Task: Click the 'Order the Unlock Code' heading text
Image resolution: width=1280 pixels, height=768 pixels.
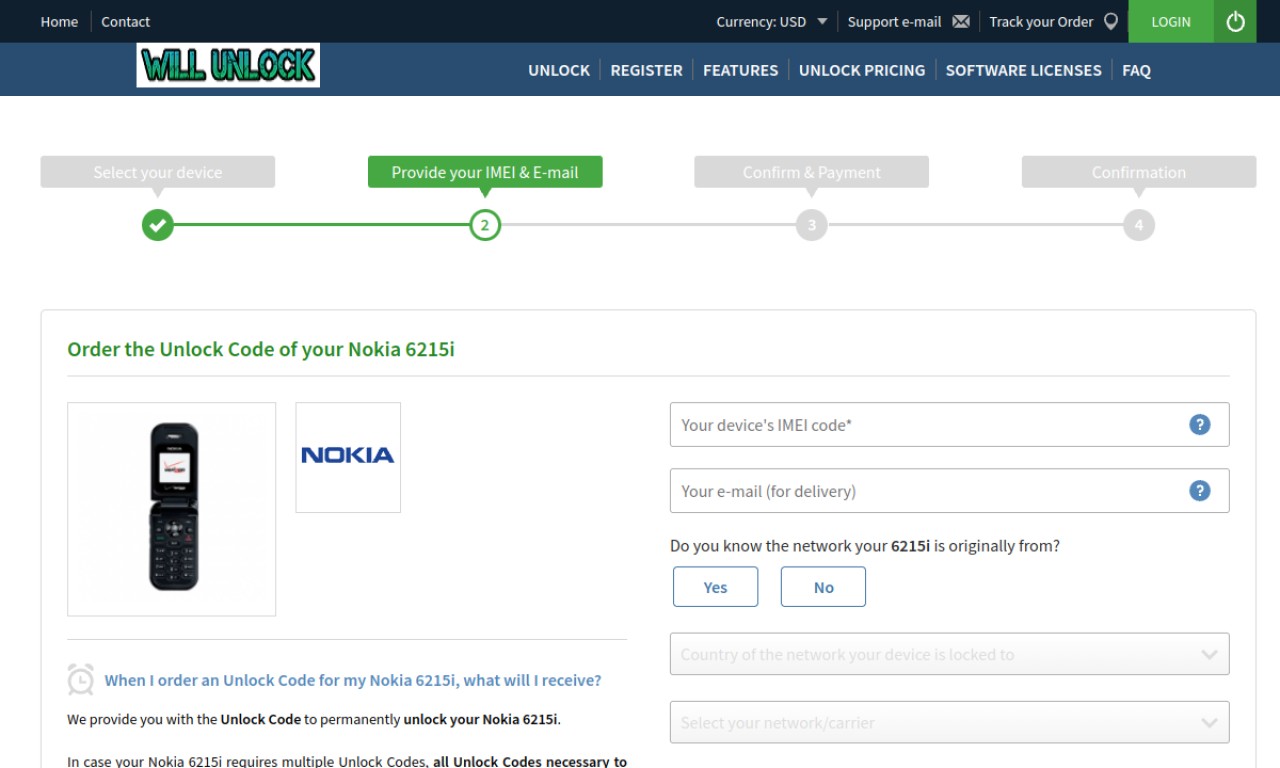Action: (261, 349)
